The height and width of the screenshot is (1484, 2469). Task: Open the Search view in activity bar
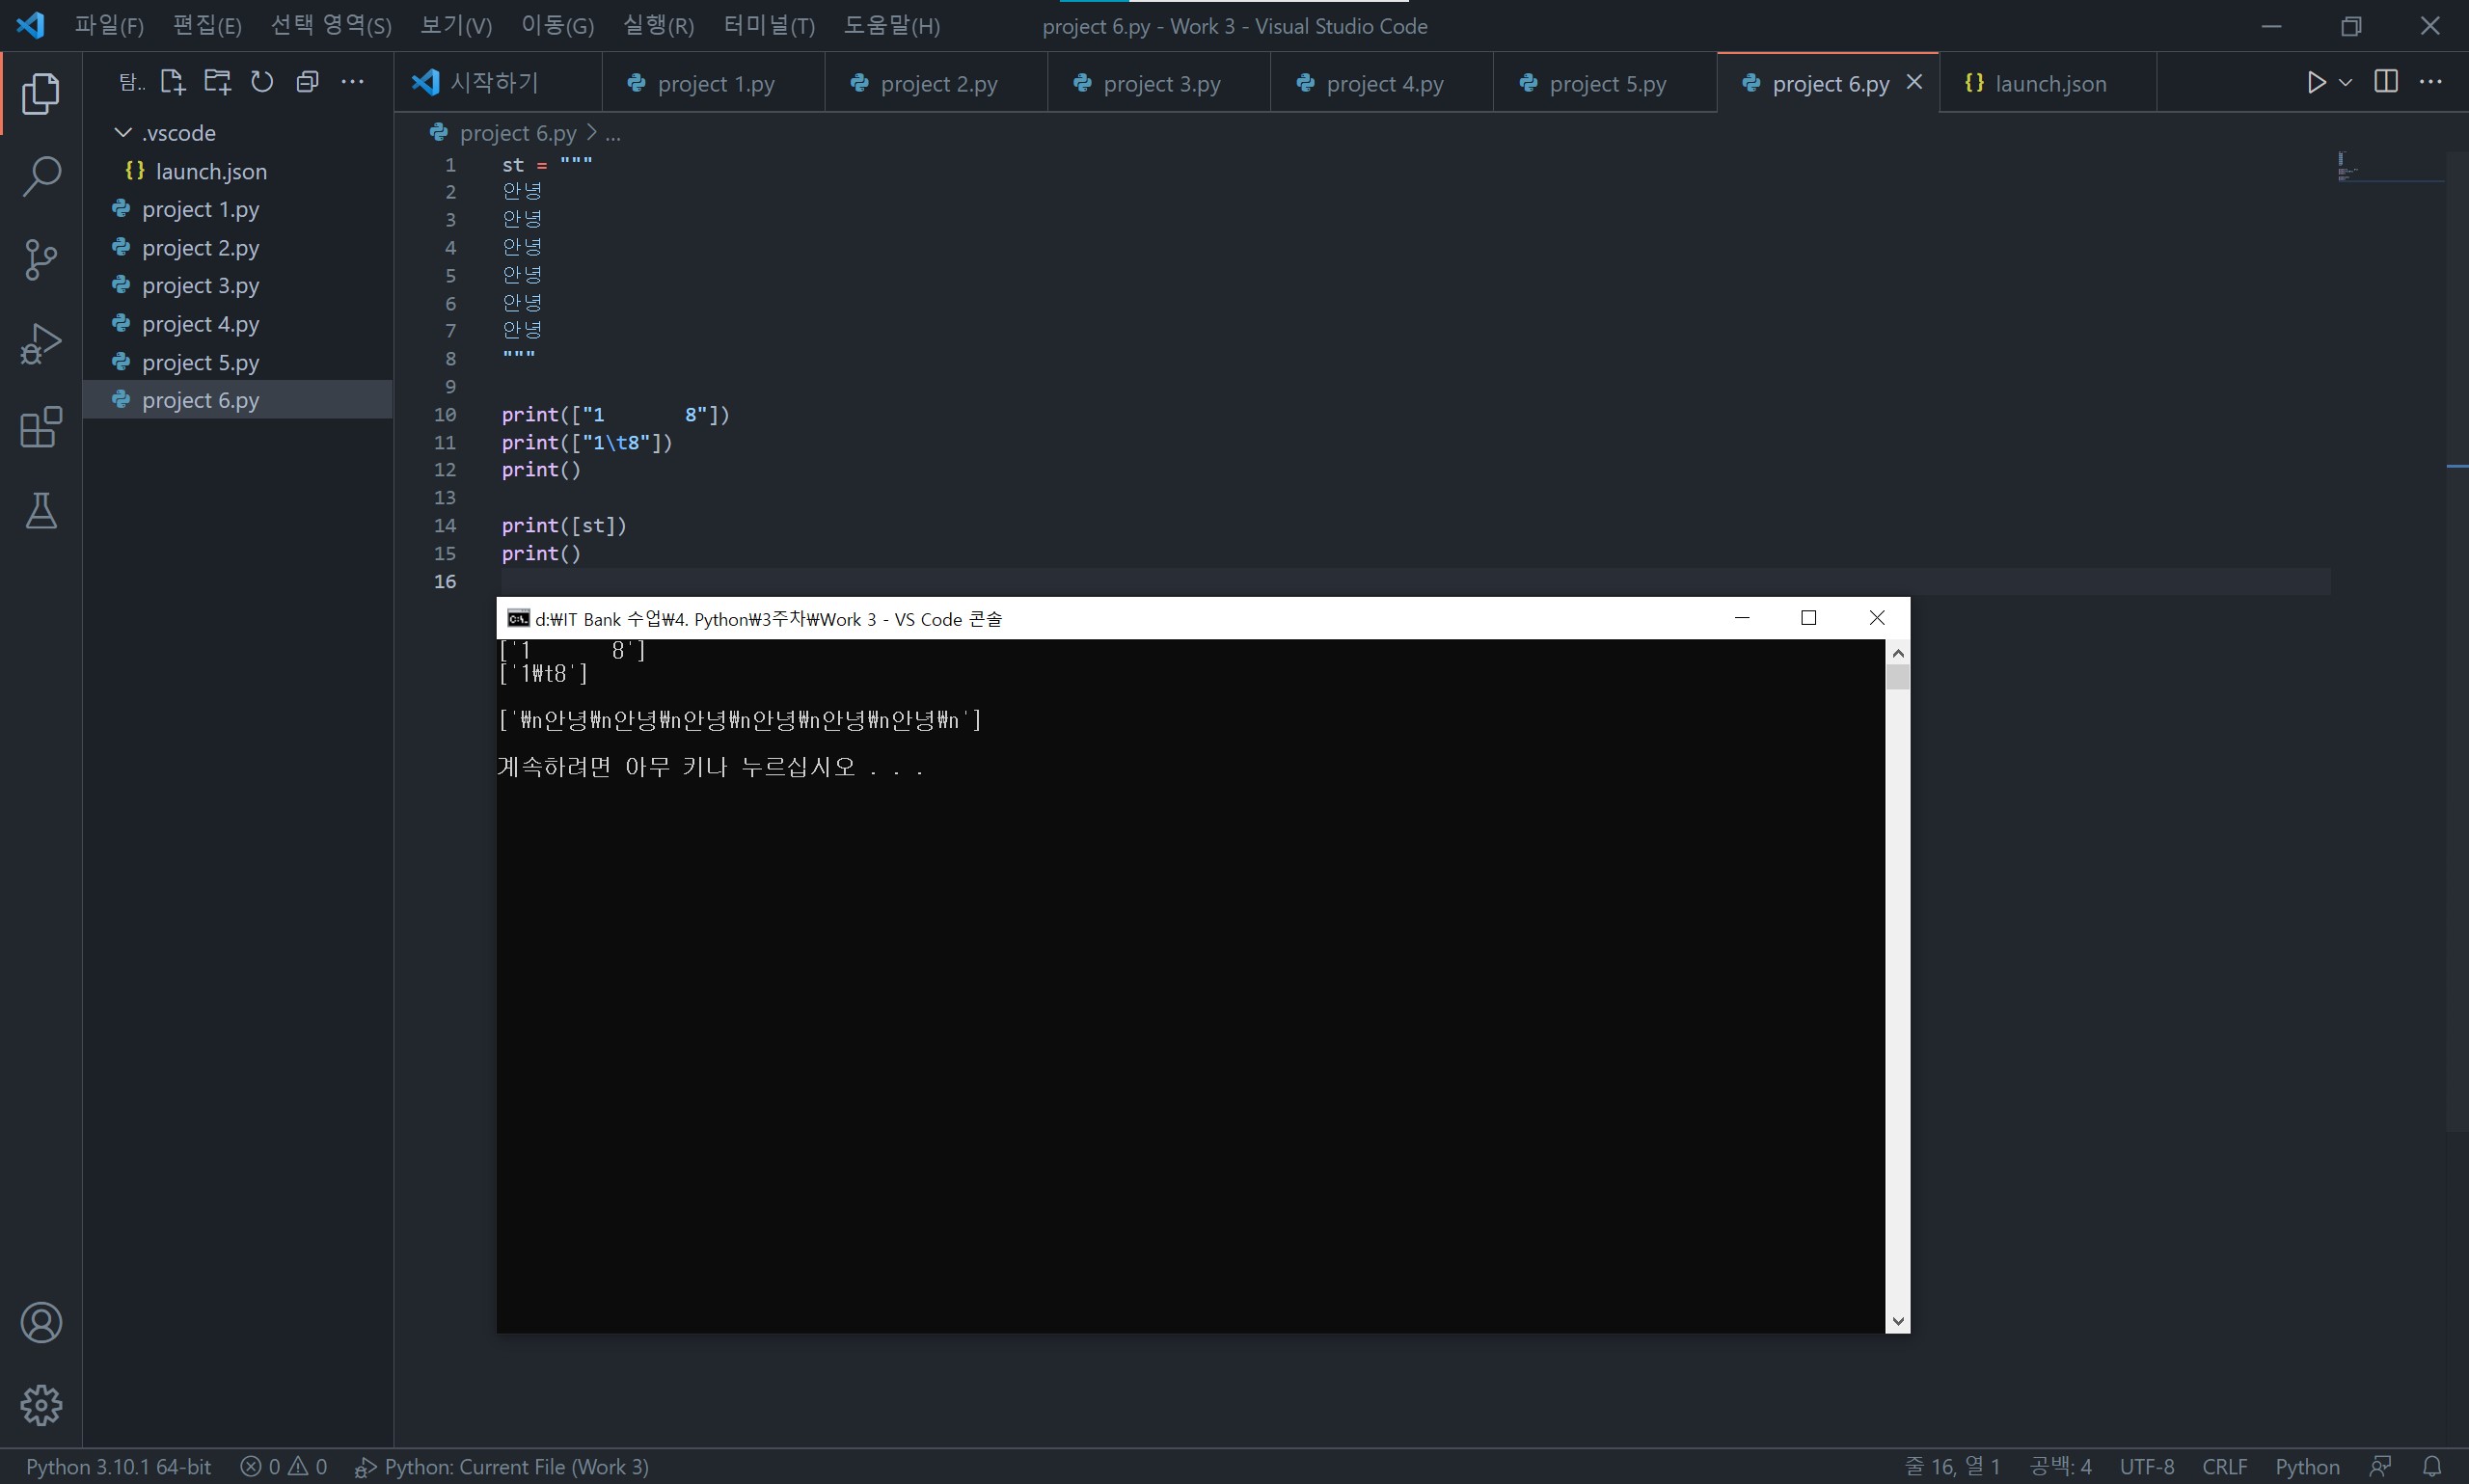[41, 177]
